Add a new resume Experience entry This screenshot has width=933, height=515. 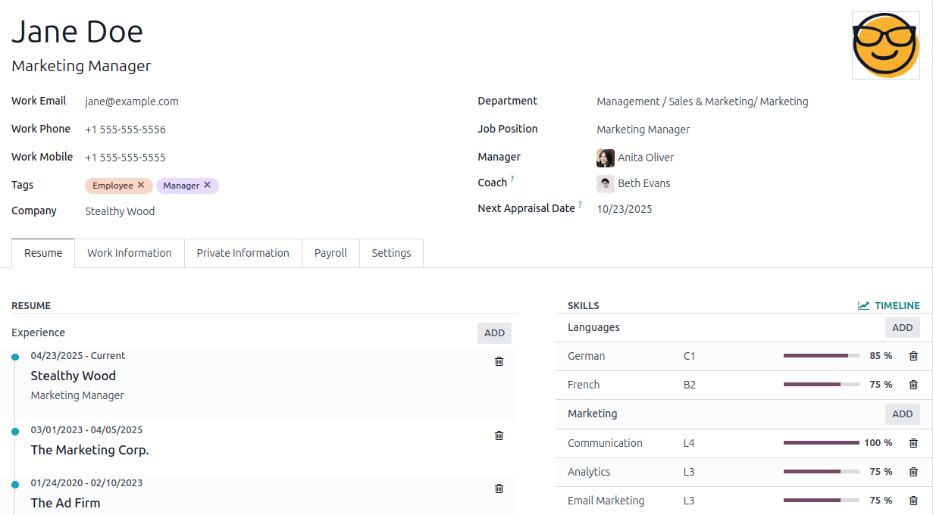tap(494, 333)
